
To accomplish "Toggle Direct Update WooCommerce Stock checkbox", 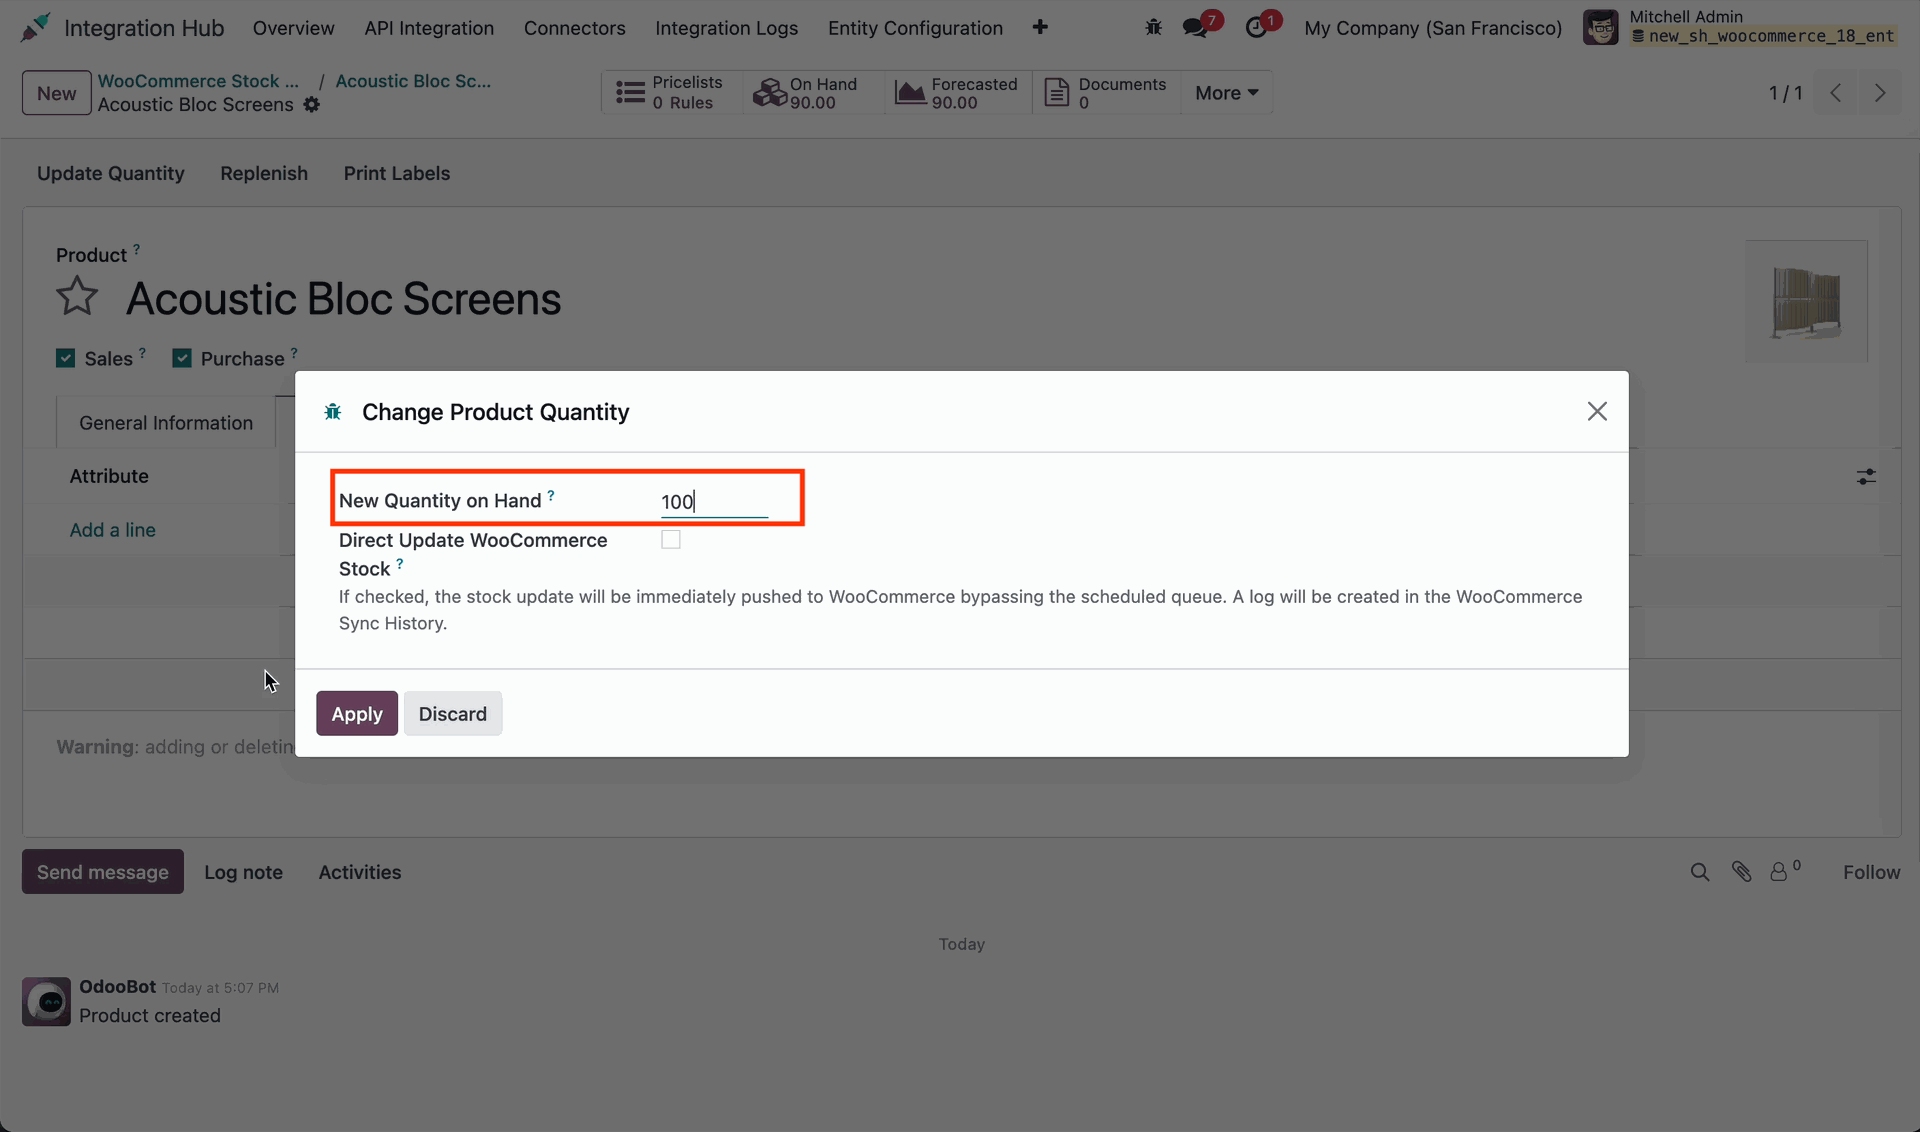I will (x=671, y=540).
